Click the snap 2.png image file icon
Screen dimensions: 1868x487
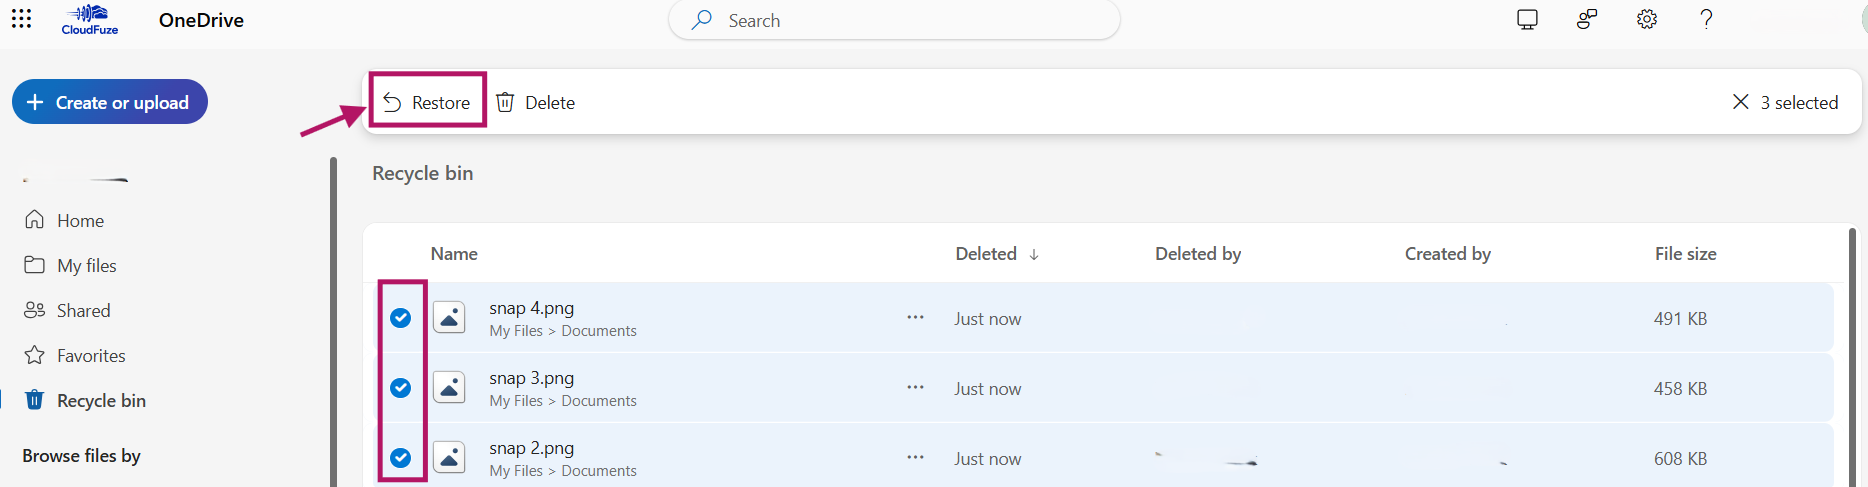point(449,458)
